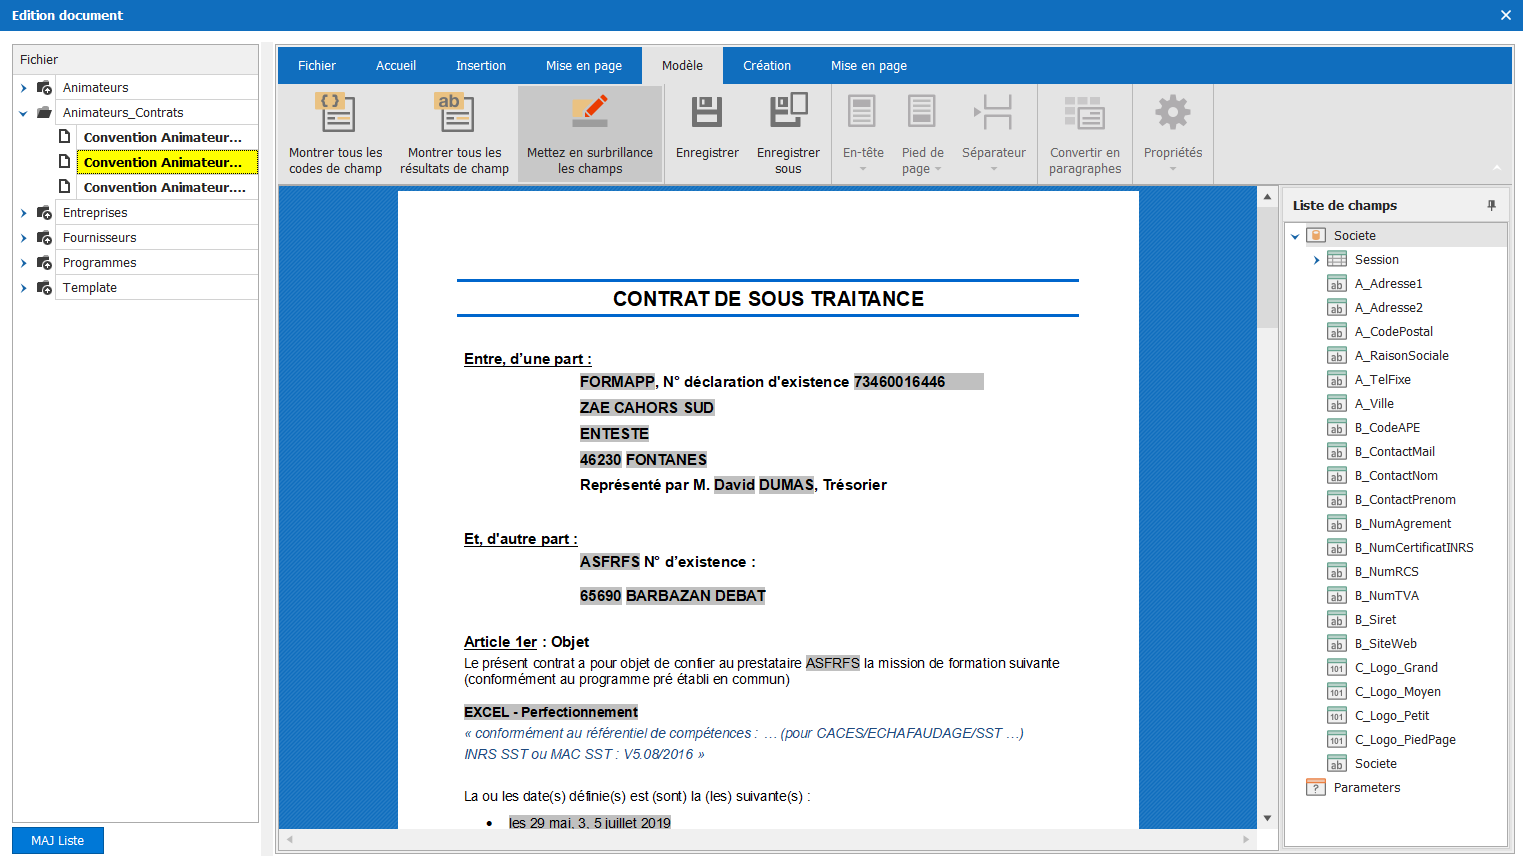Click the C_Logo_Moyen binary field icon
The image size is (1523, 866).
(1337, 692)
